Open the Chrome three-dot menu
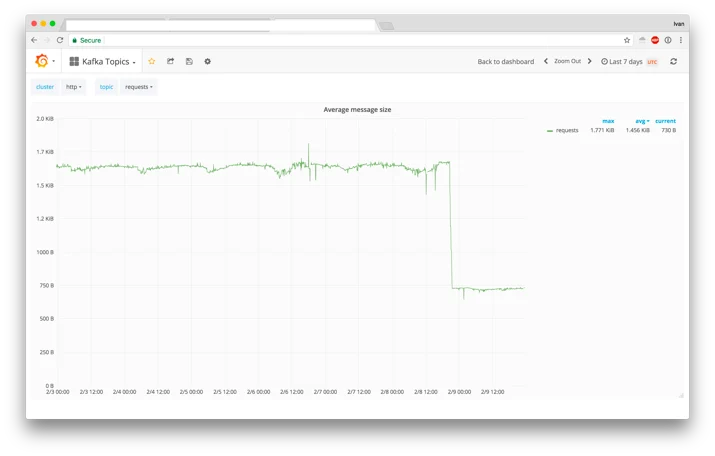 coord(681,40)
